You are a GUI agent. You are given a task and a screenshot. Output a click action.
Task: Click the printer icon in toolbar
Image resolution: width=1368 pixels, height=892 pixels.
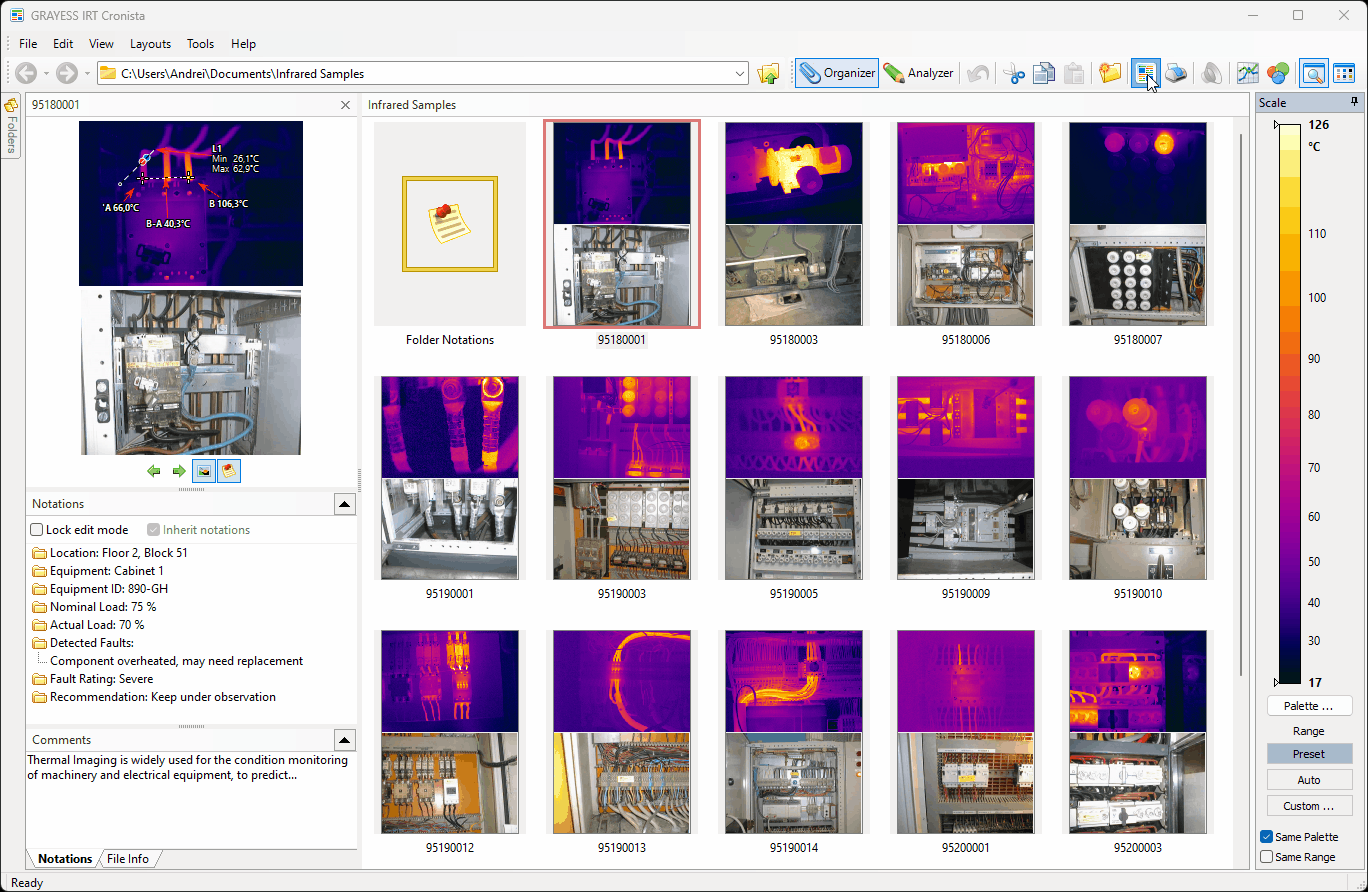coord(1176,73)
